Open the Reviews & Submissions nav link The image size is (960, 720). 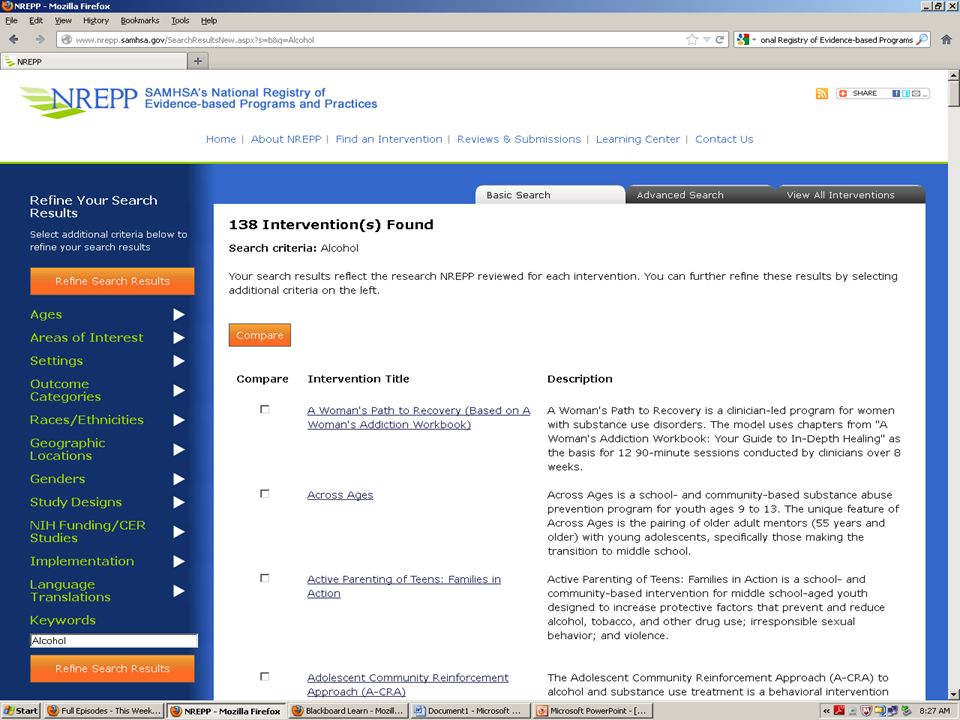click(519, 139)
